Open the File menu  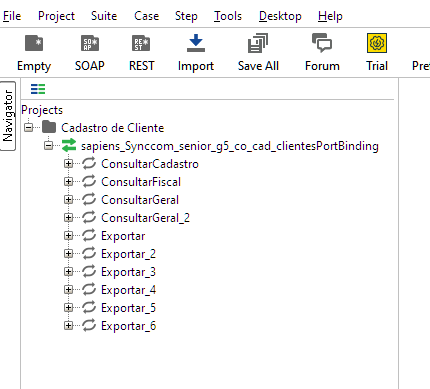pyautogui.click(x=12, y=16)
